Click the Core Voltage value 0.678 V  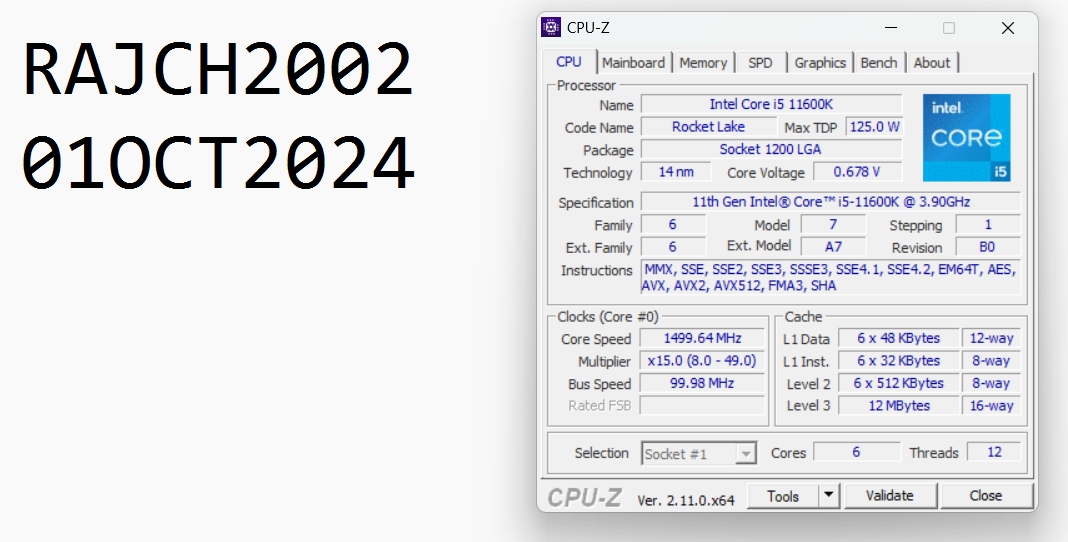(858, 172)
